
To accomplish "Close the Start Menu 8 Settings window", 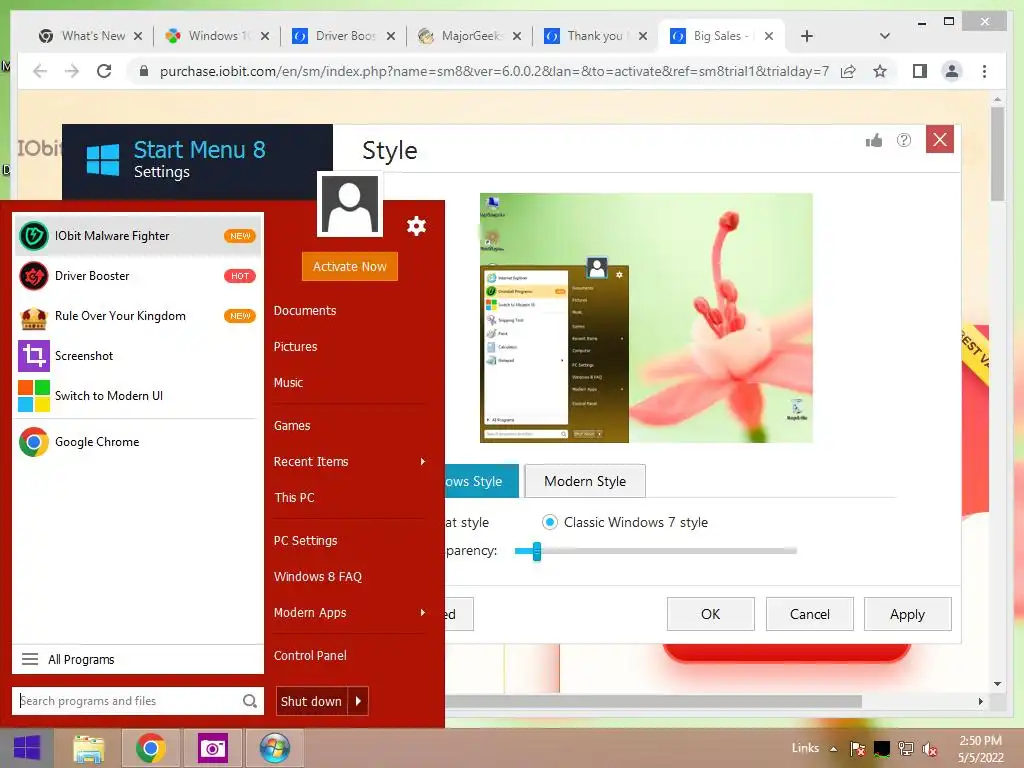I will pos(940,139).
